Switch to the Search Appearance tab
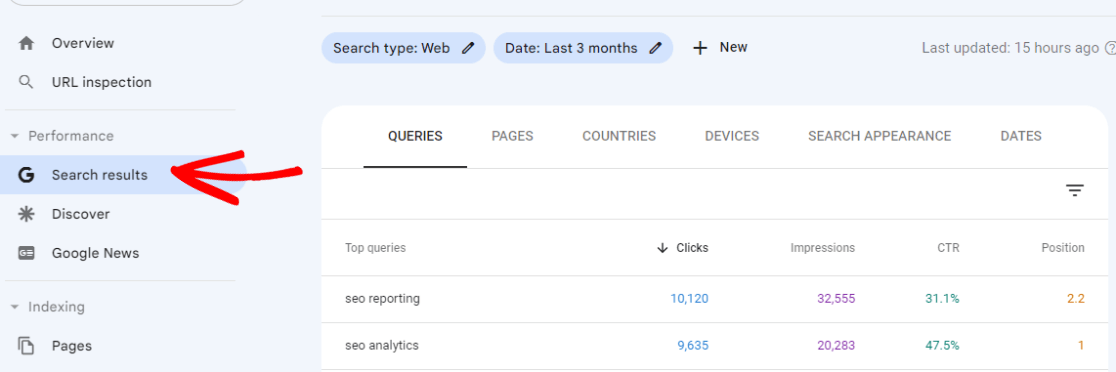 [880, 136]
